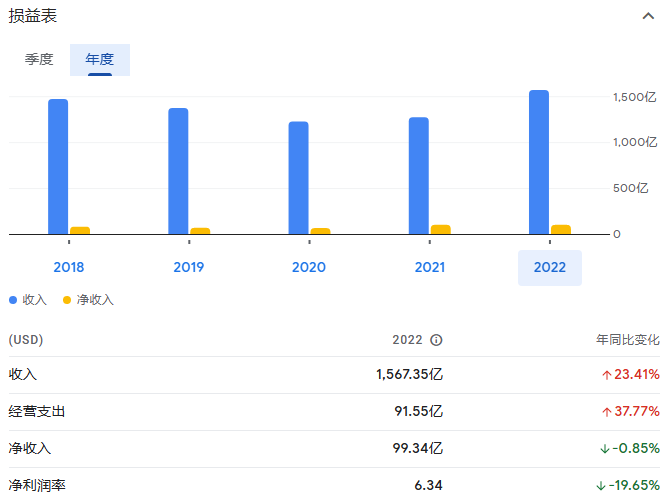Pick year 2021 below the chart
The height and width of the screenshot is (503, 668).
click(x=429, y=267)
